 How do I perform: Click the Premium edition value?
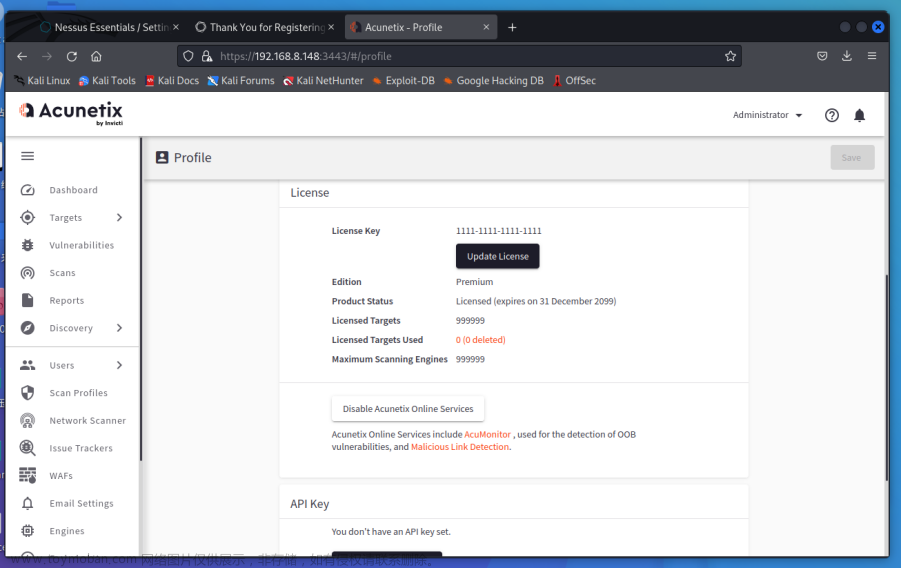coord(475,282)
